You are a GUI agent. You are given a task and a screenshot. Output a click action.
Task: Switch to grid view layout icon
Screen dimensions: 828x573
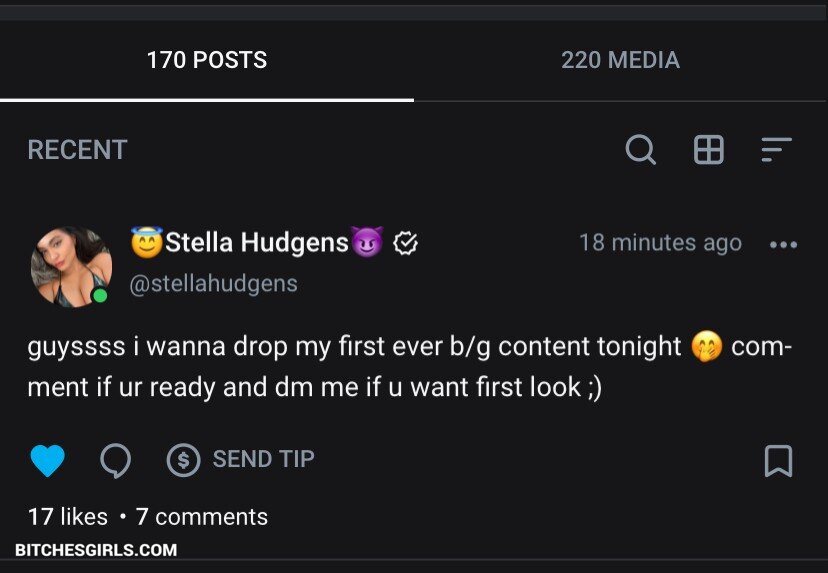point(708,150)
